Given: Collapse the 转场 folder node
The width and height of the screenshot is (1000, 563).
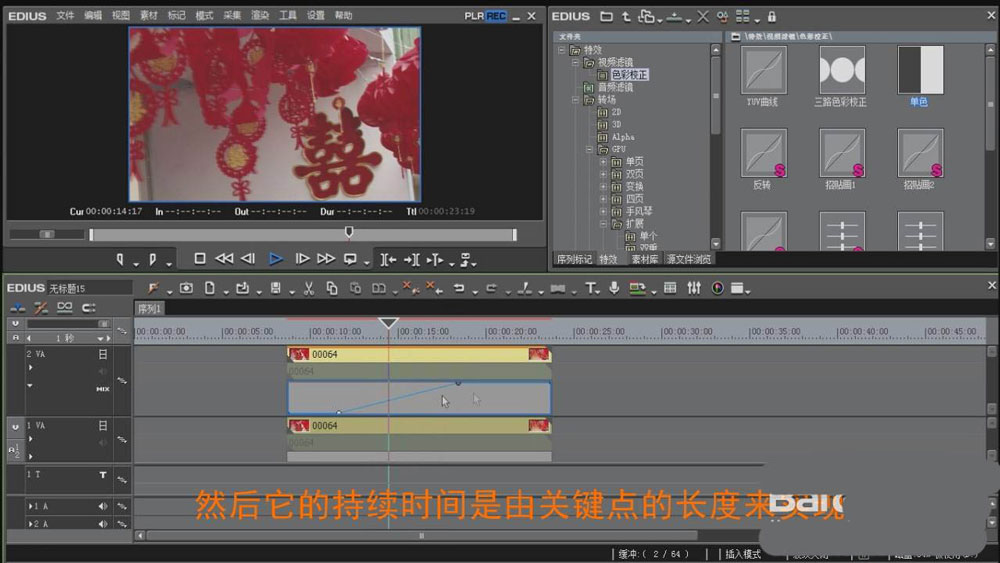Looking at the screenshot, I should coord(575,99).
